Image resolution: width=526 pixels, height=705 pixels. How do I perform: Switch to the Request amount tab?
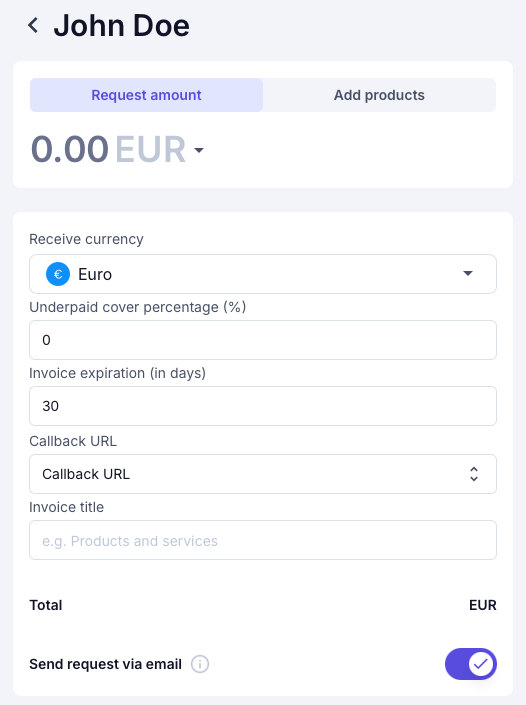coord(147,95)
